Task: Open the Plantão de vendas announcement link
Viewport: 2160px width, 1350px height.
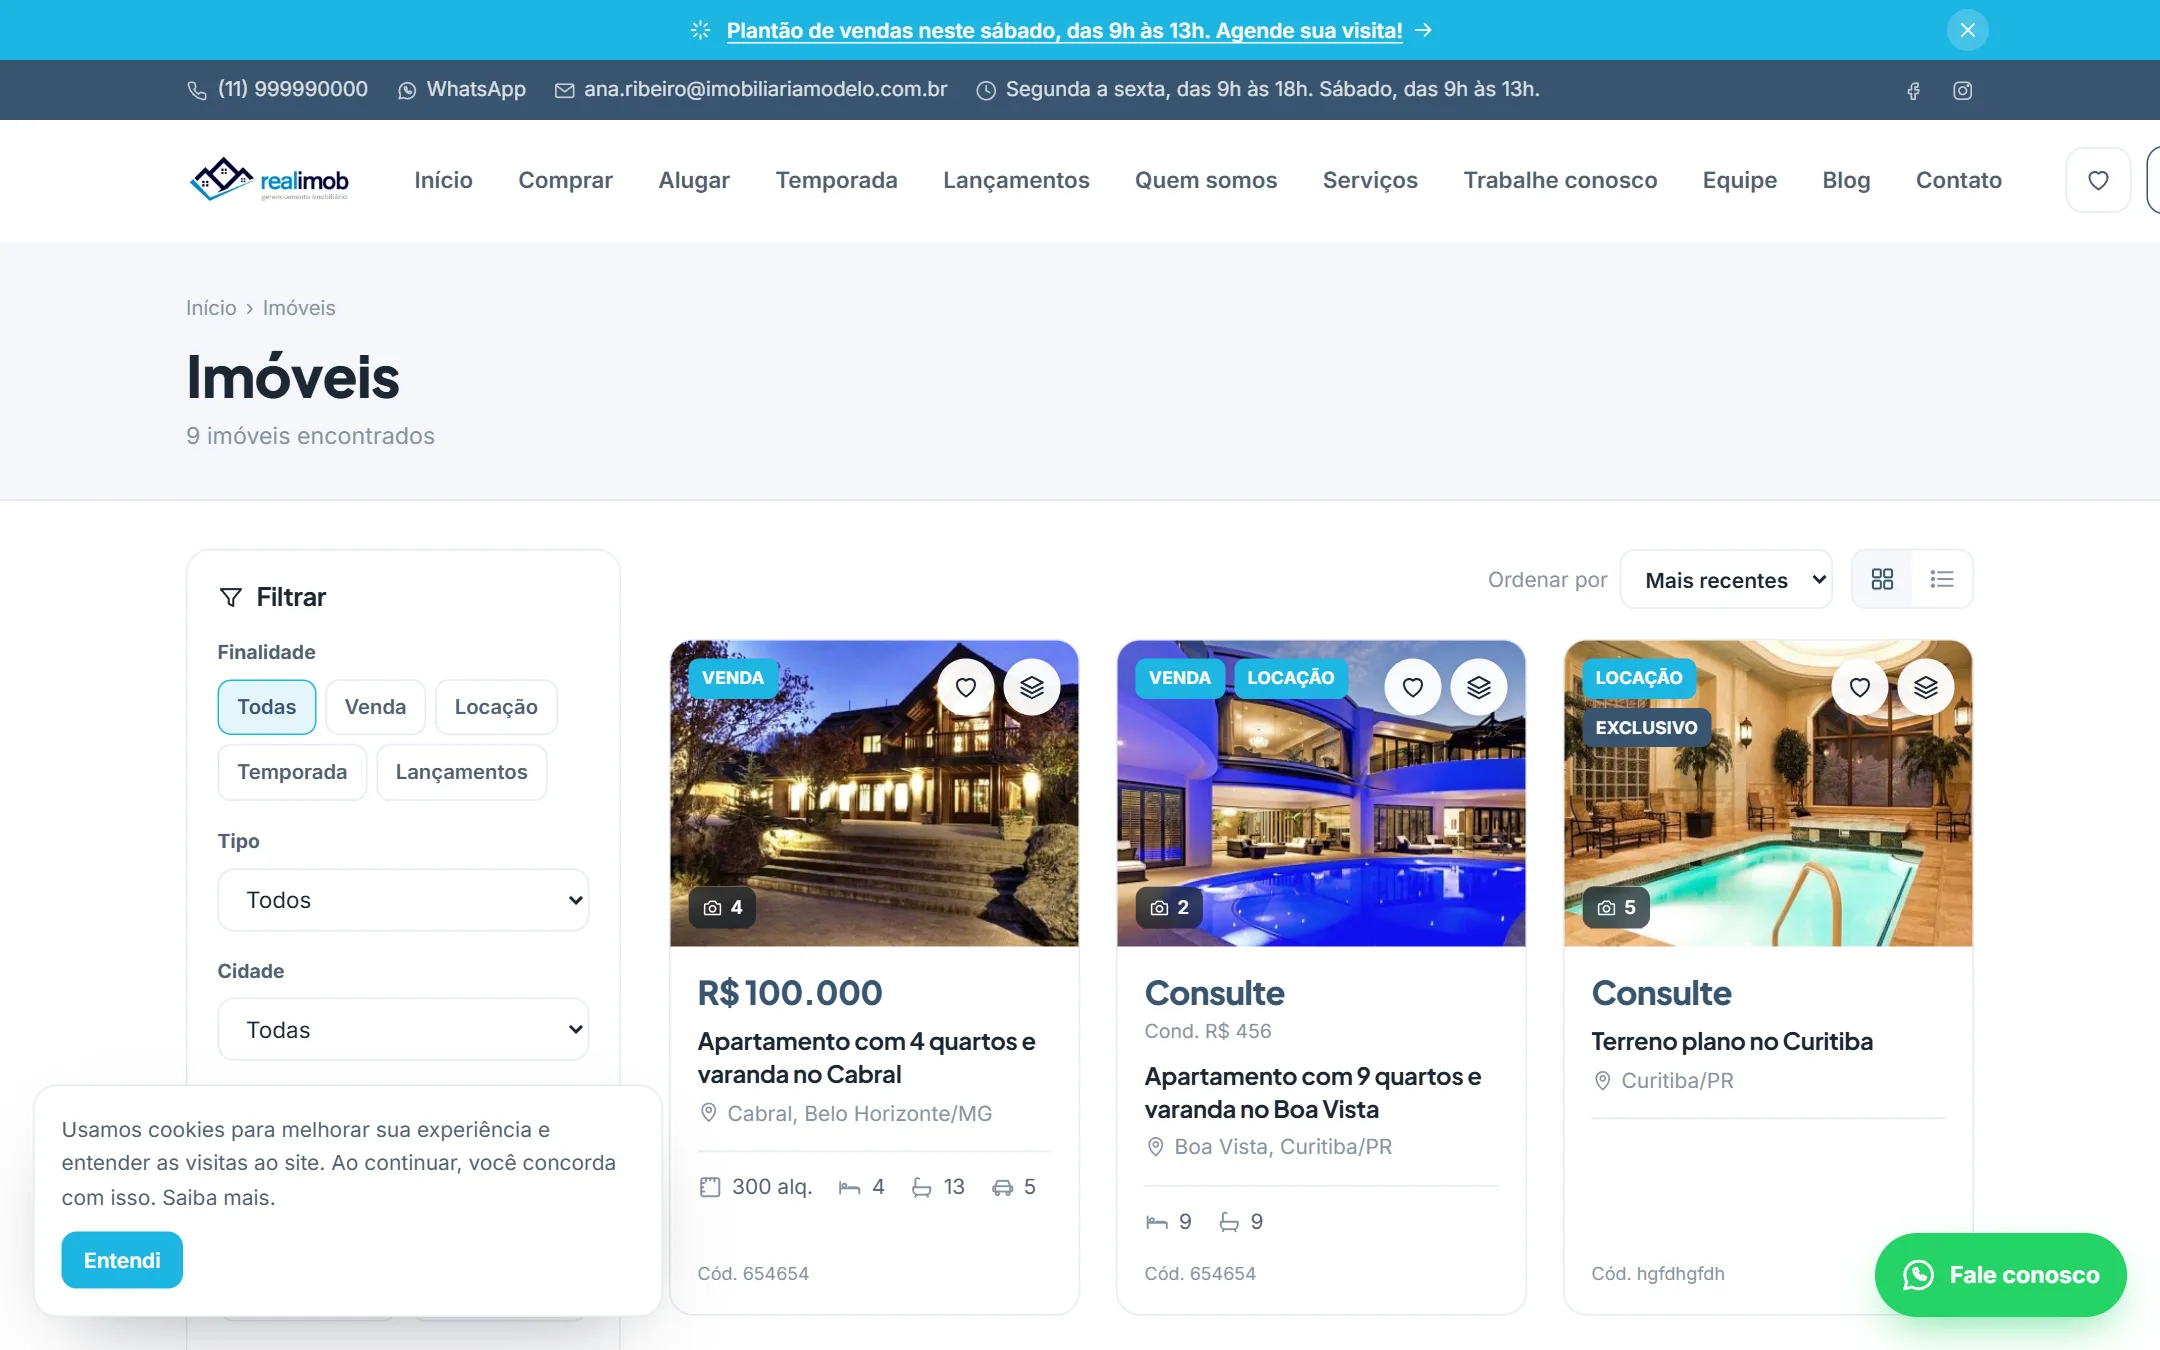Action: pos(1064,31)
